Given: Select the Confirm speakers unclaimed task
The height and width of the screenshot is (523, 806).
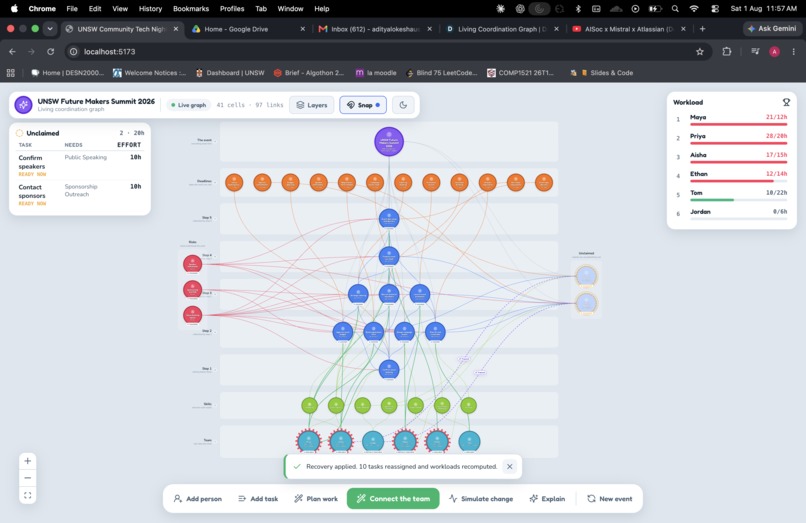Looking at the screenshot, I should (80, 165).
